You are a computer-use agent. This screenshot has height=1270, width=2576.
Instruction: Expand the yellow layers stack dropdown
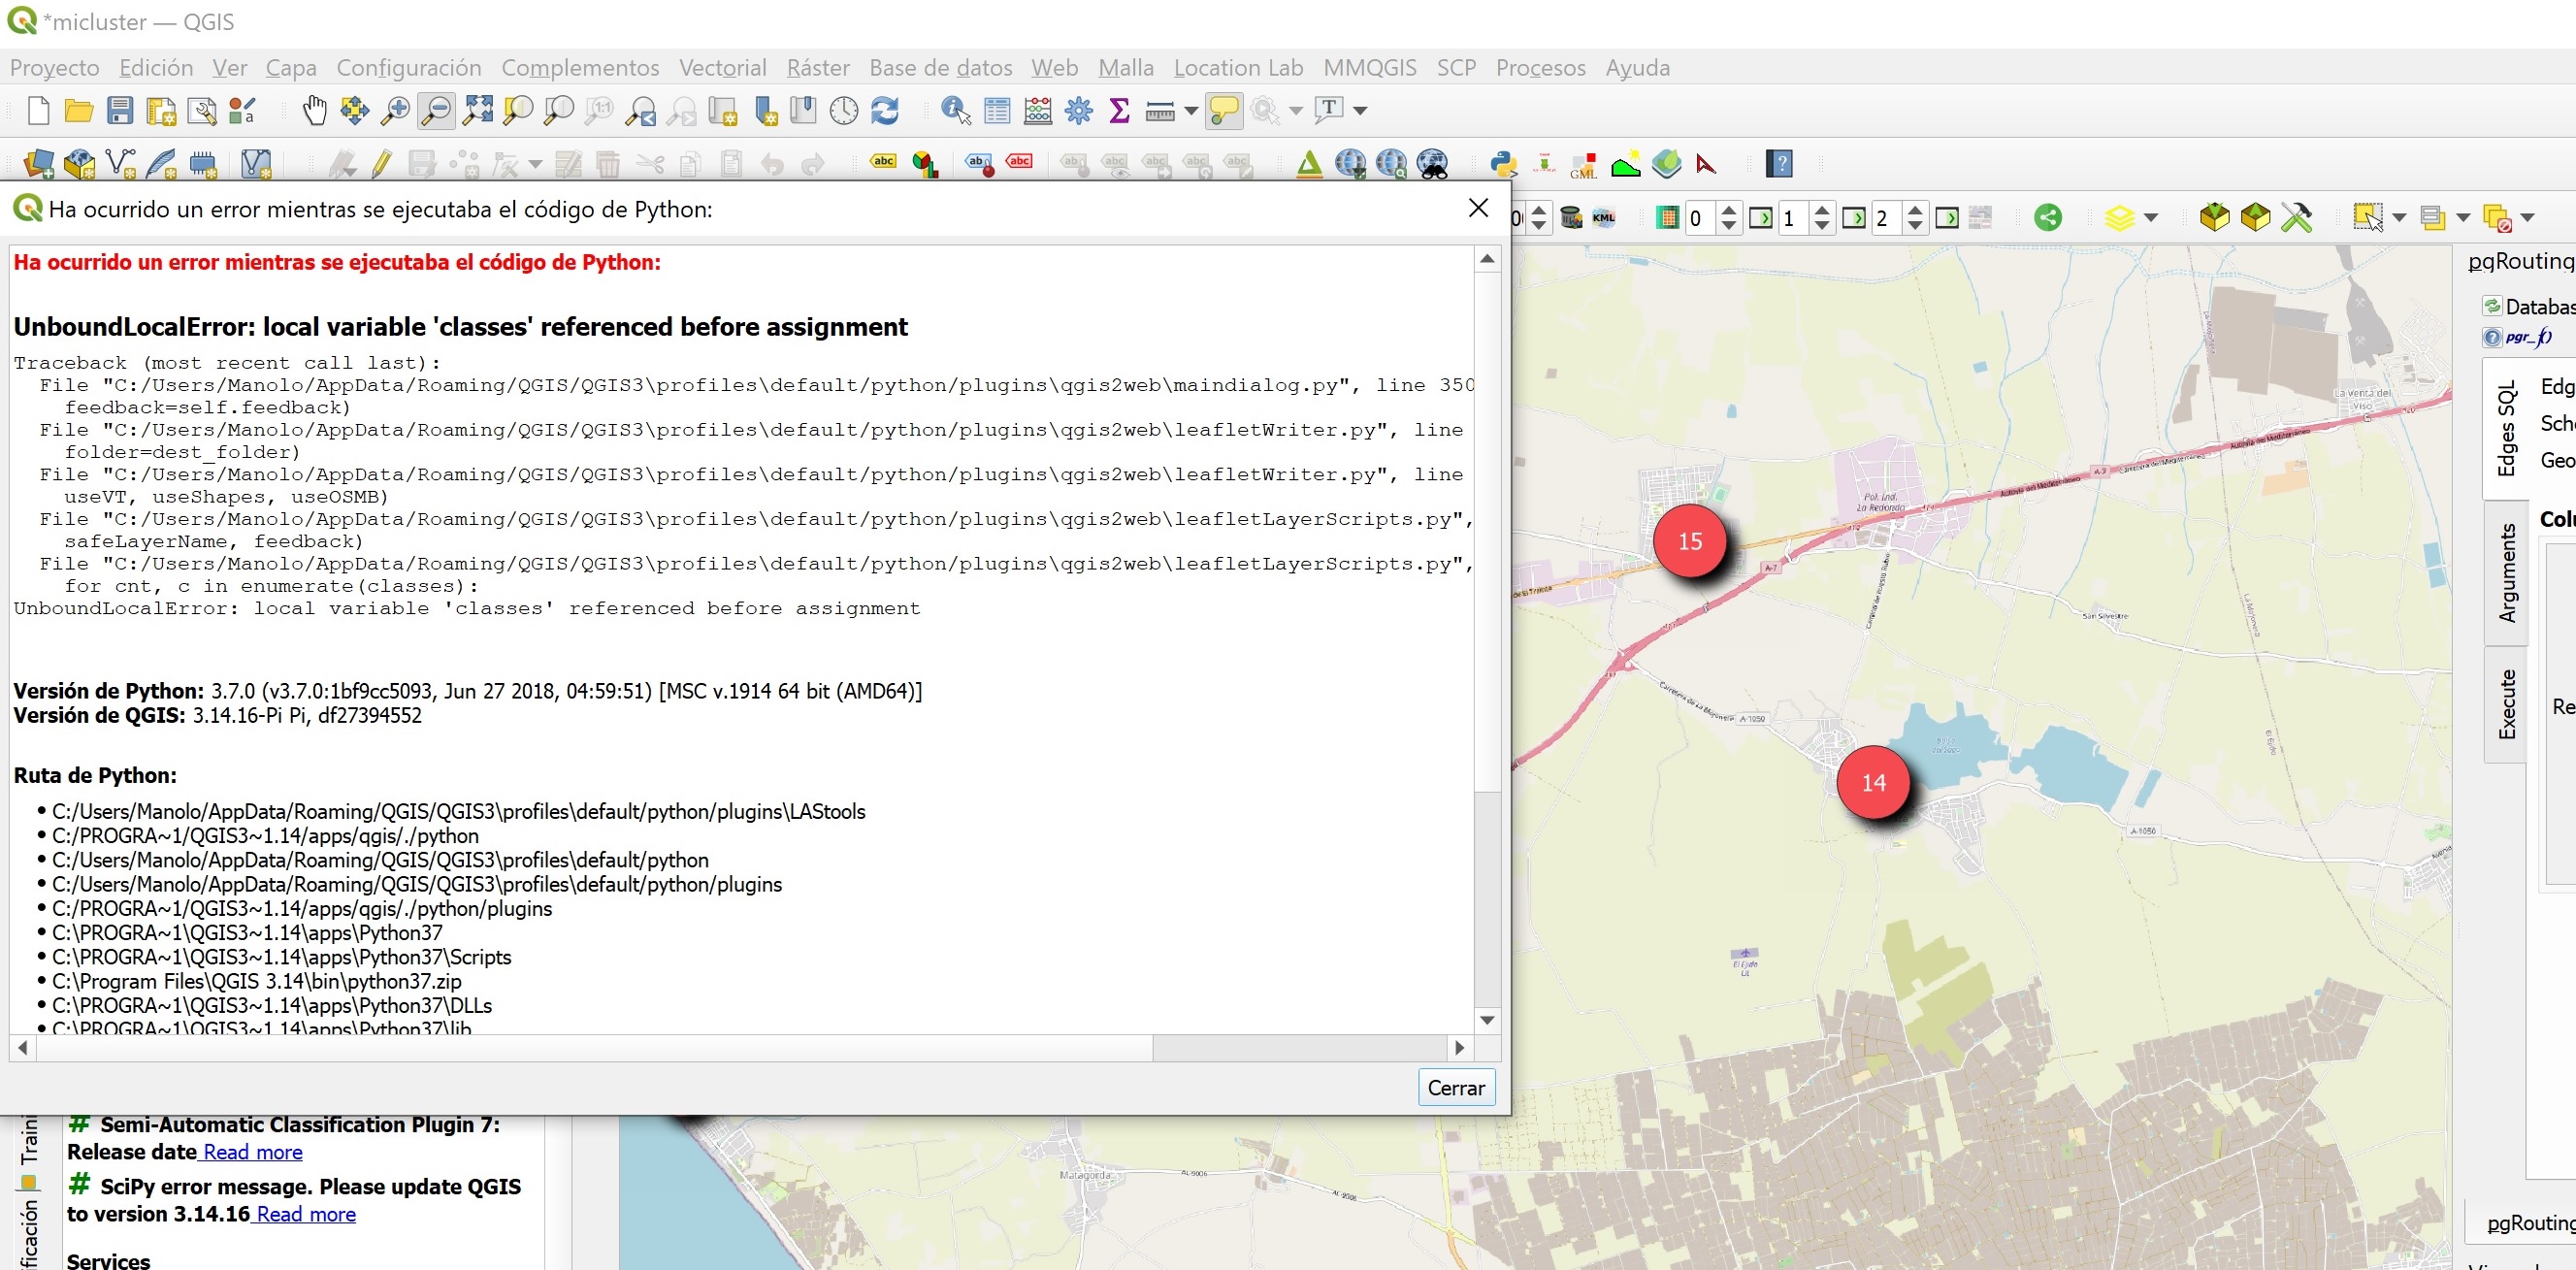(2150, 217)
